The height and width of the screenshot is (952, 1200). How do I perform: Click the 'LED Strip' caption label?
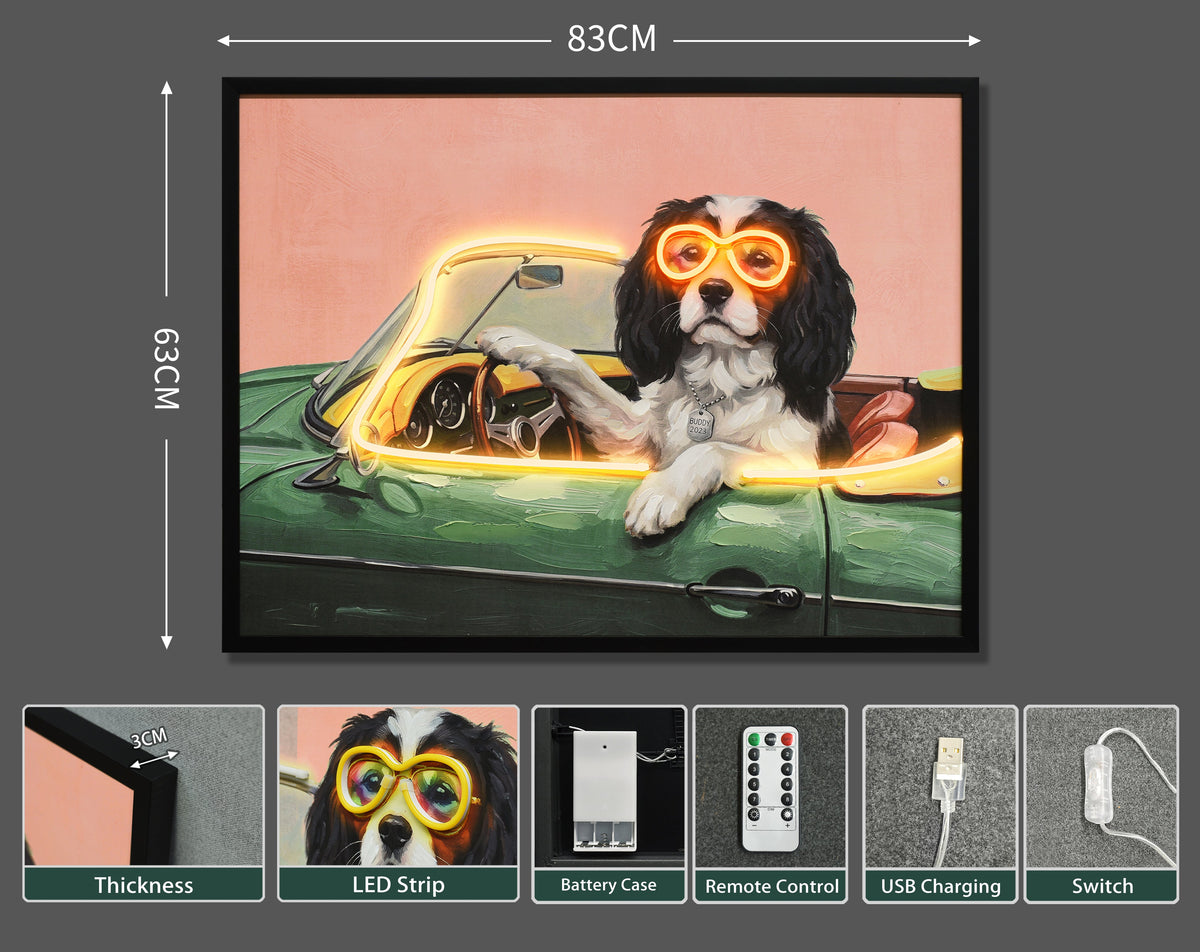click(398, 885)
